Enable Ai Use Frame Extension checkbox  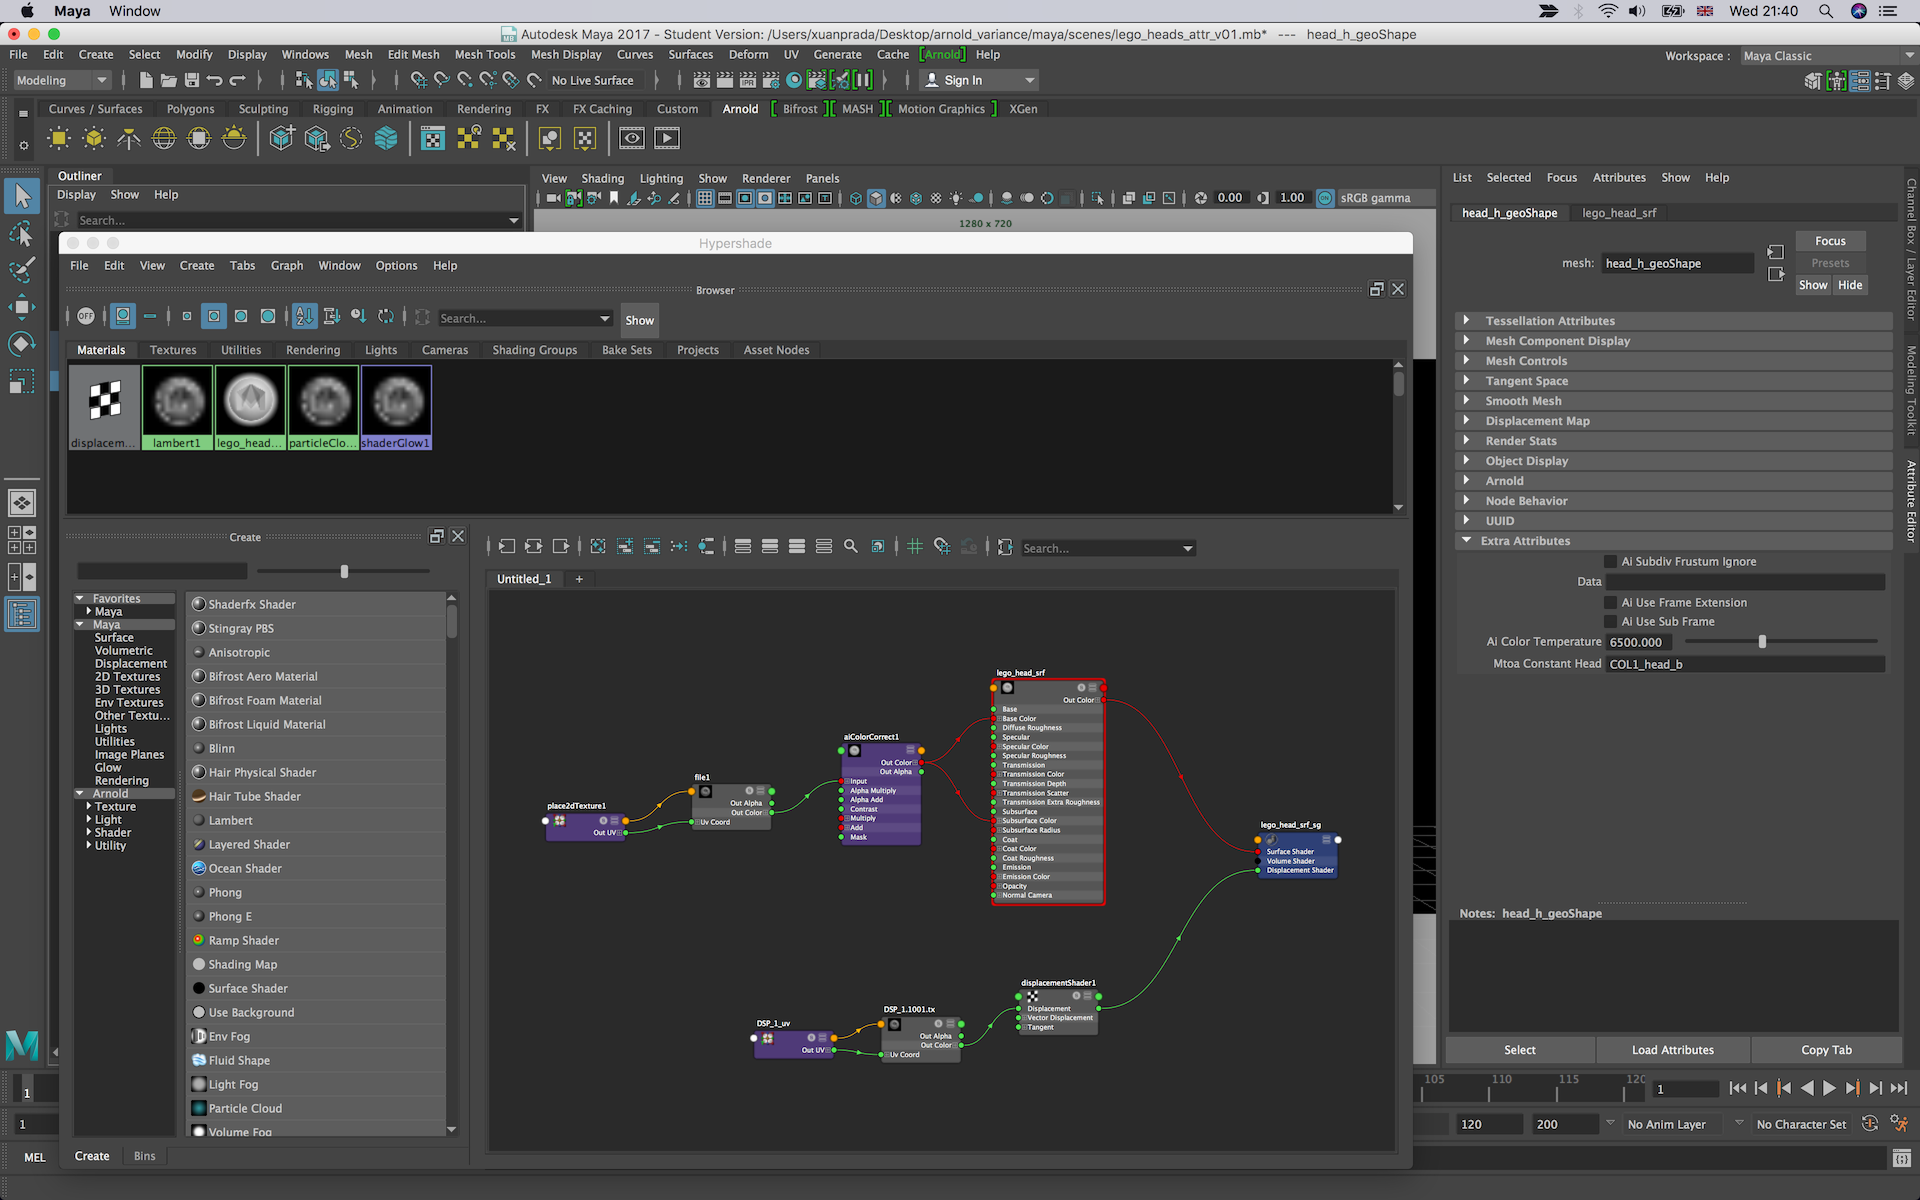(1610, 603)
